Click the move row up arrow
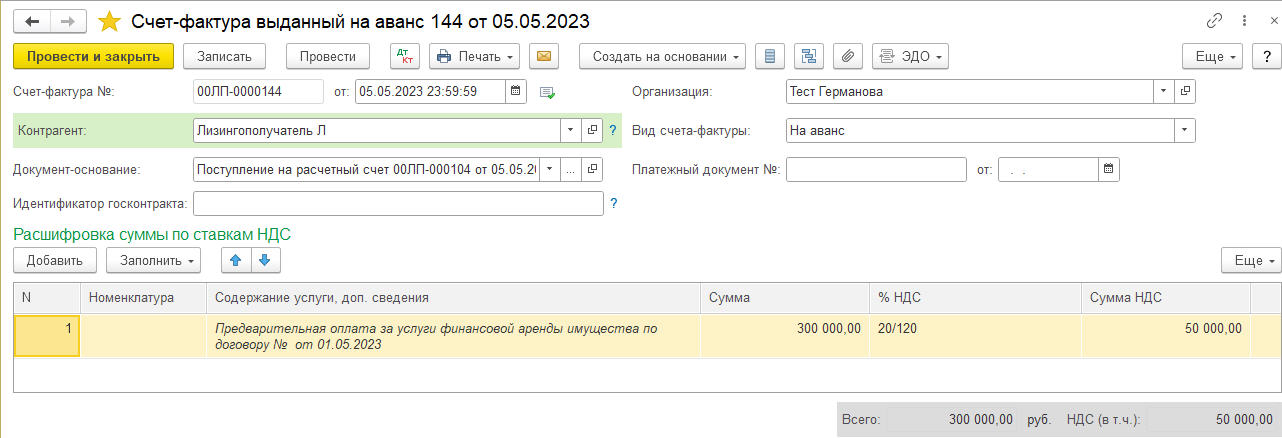This screenshot has width=1282, height=438. 236,260
